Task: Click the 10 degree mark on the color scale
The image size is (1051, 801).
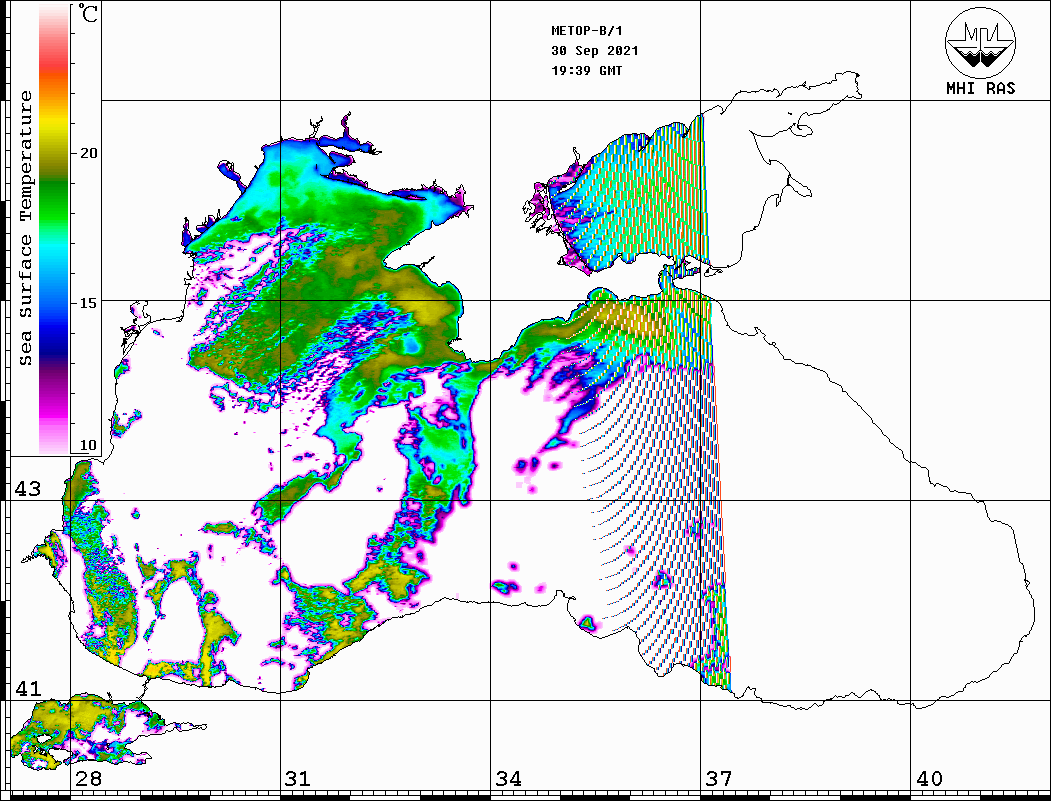Action: tap(89, 445)
